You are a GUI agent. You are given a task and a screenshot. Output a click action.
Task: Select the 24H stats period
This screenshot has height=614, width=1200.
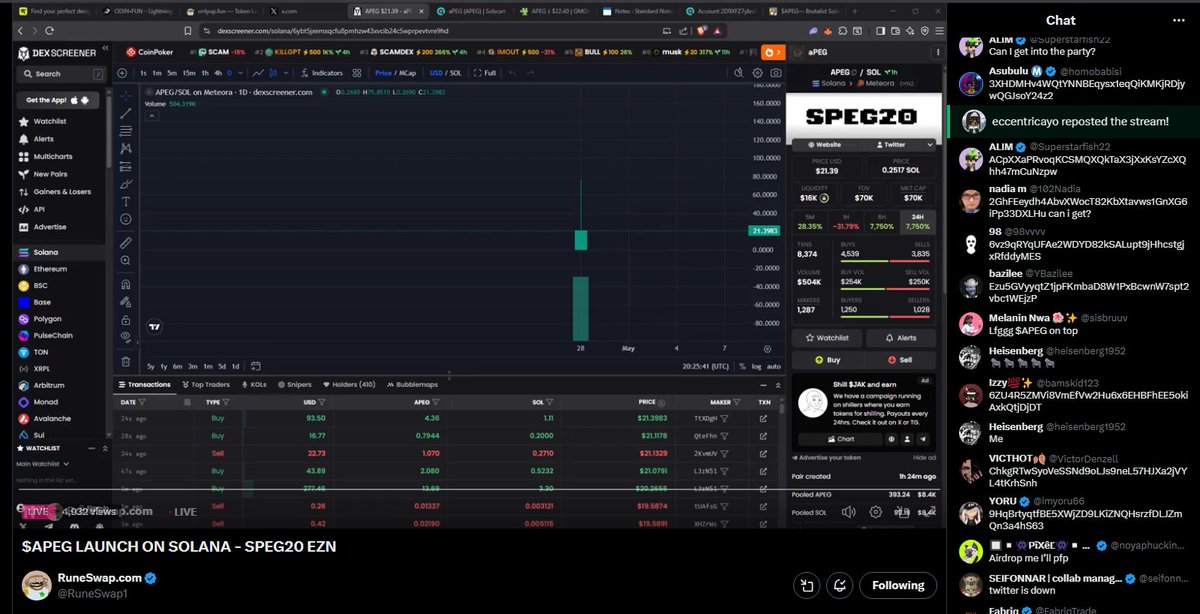(x=918, y=222)
